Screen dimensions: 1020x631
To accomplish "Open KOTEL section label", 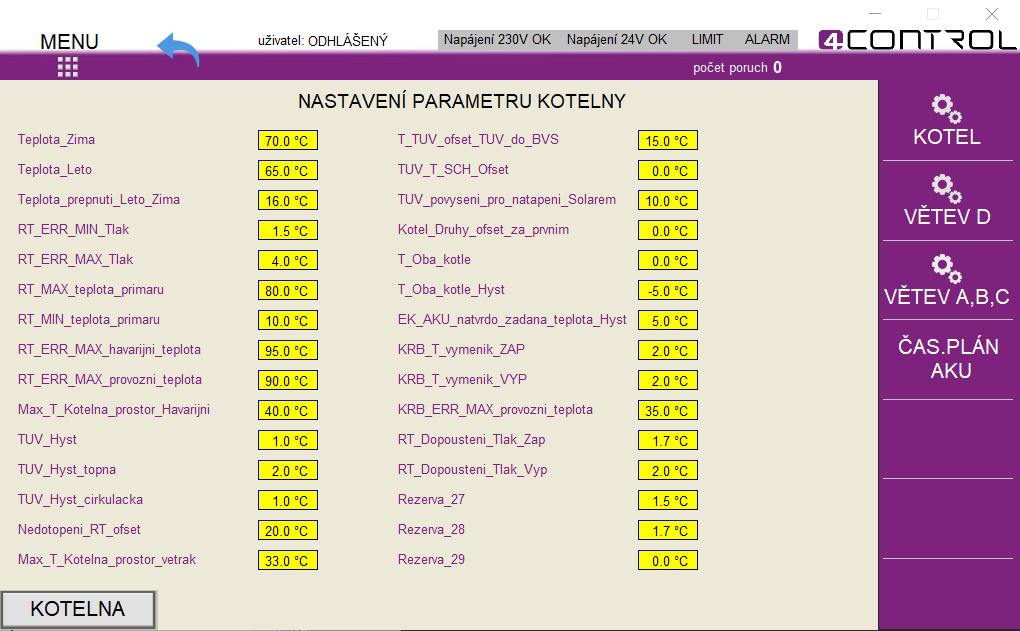I will pyautogui.click(x=946, y=137).
